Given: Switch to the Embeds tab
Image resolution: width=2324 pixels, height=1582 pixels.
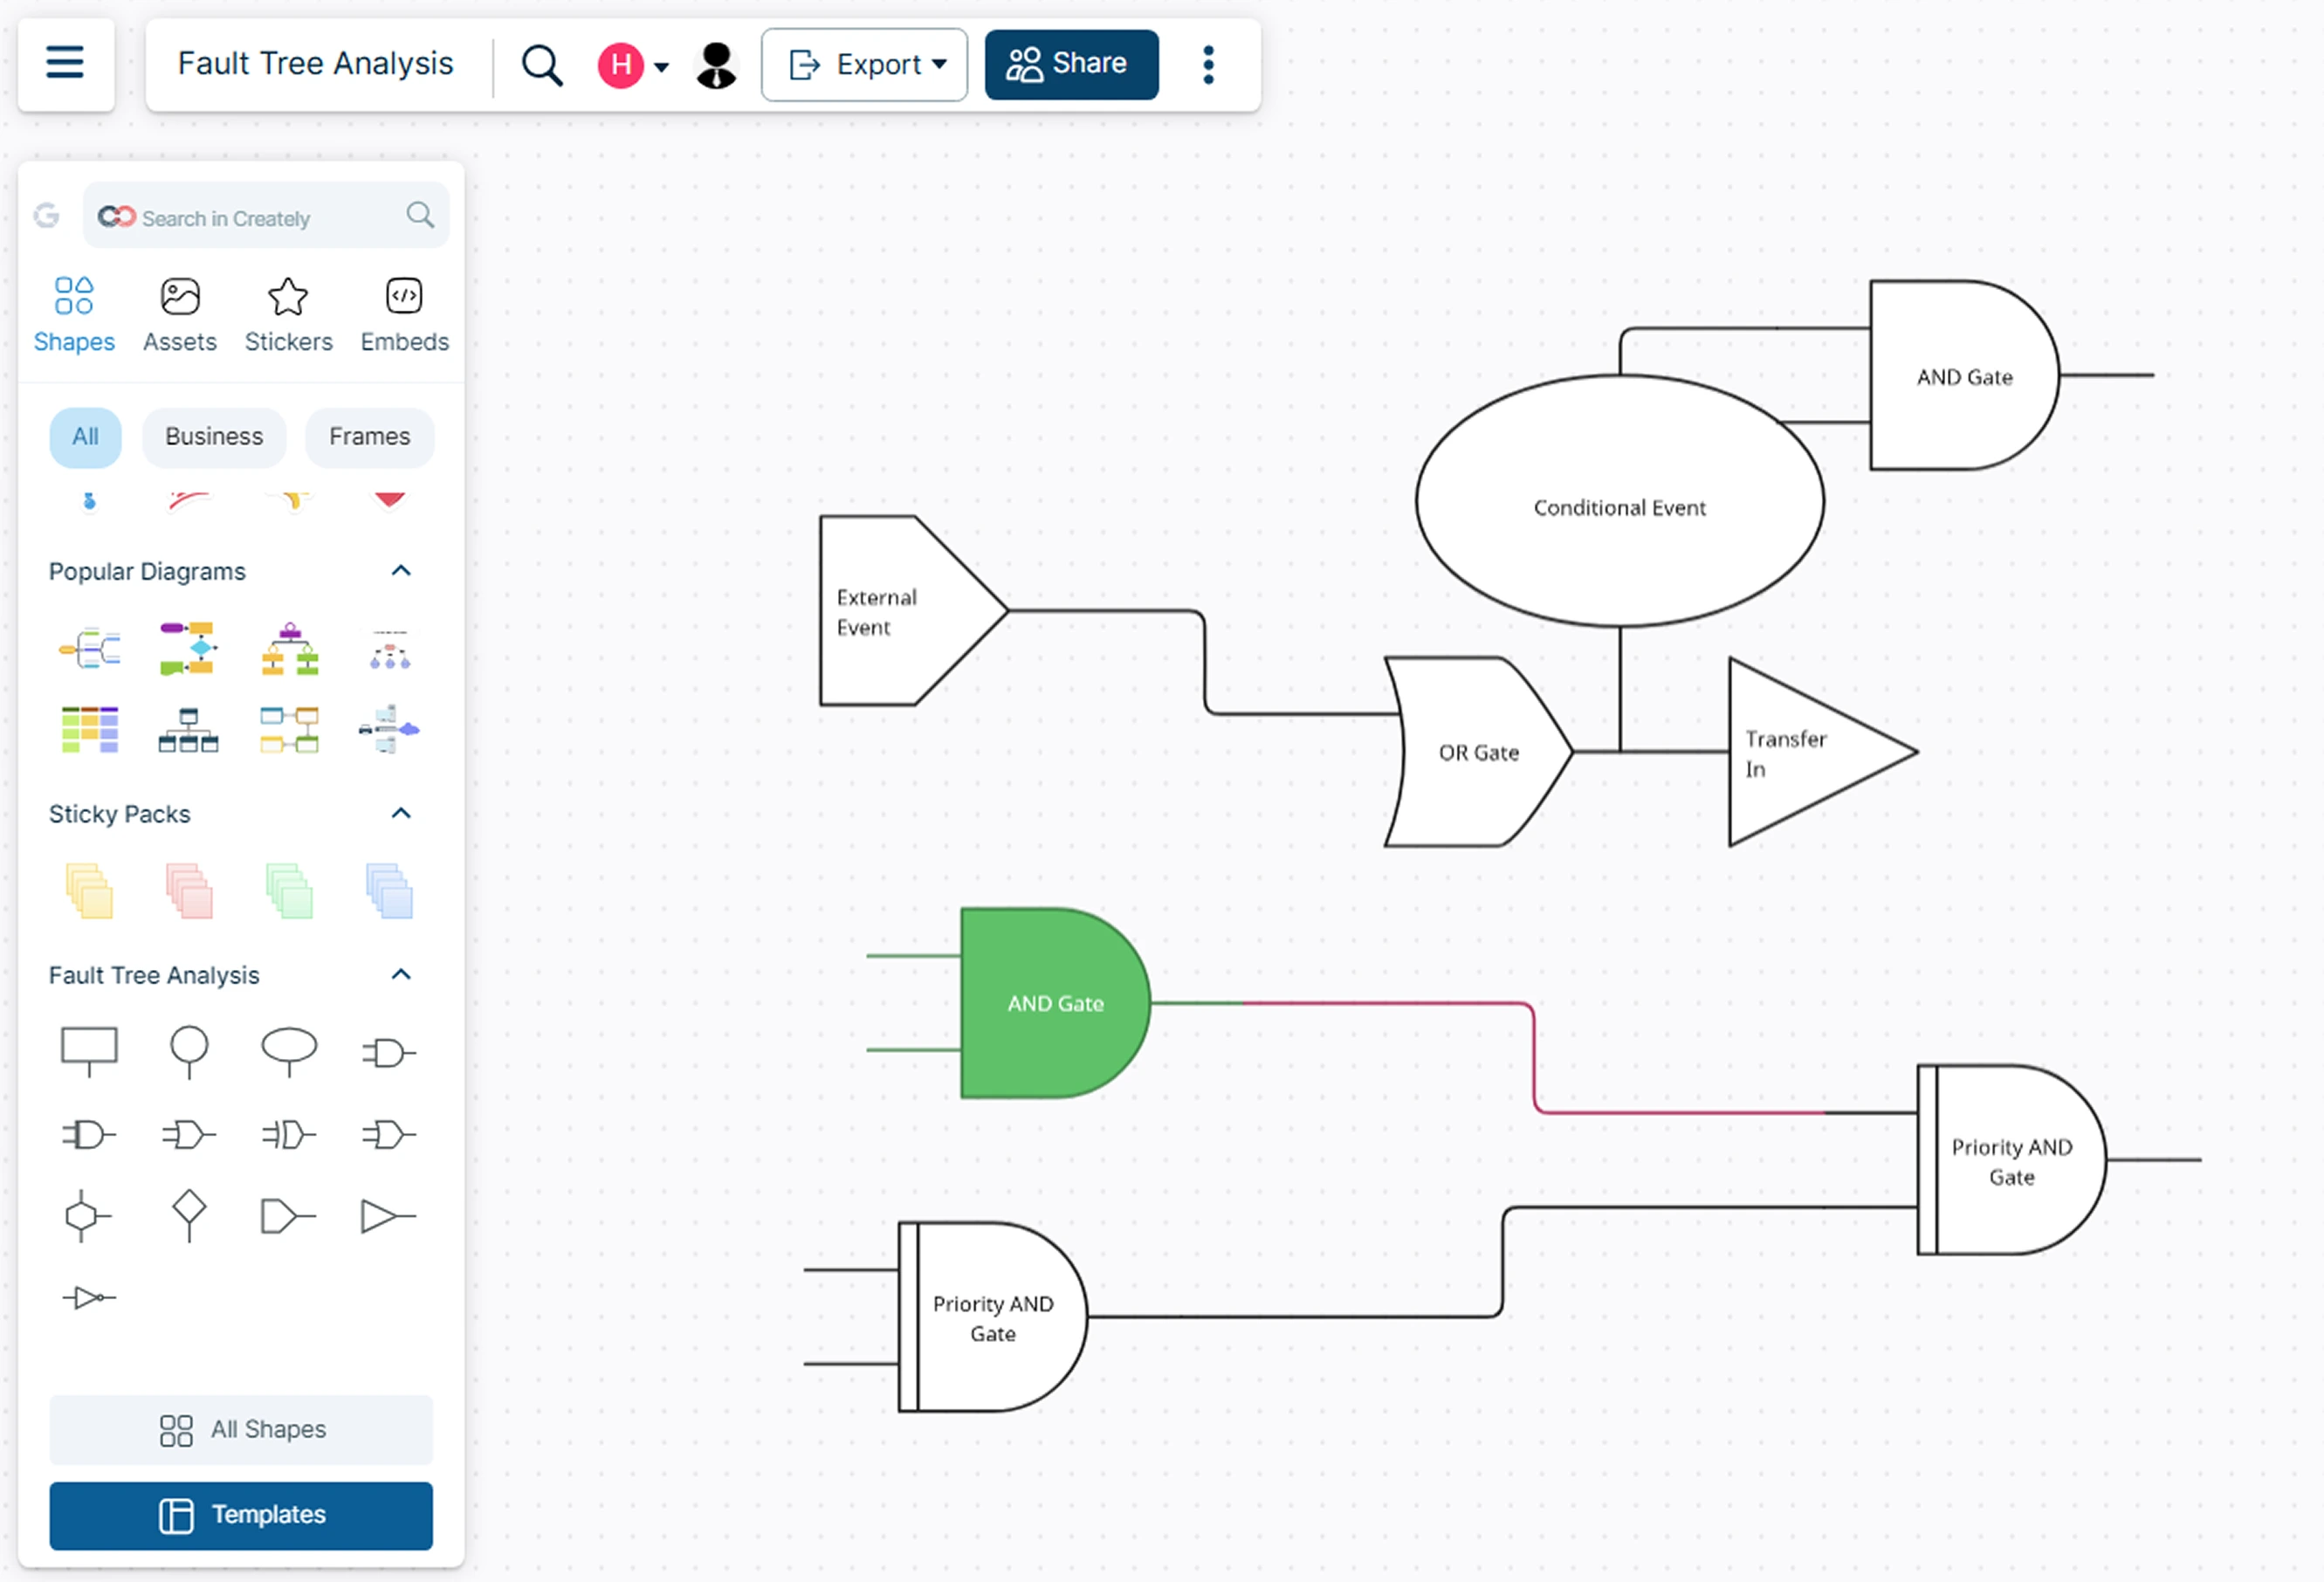Looking at the screenshot, I should click(404, 315).
